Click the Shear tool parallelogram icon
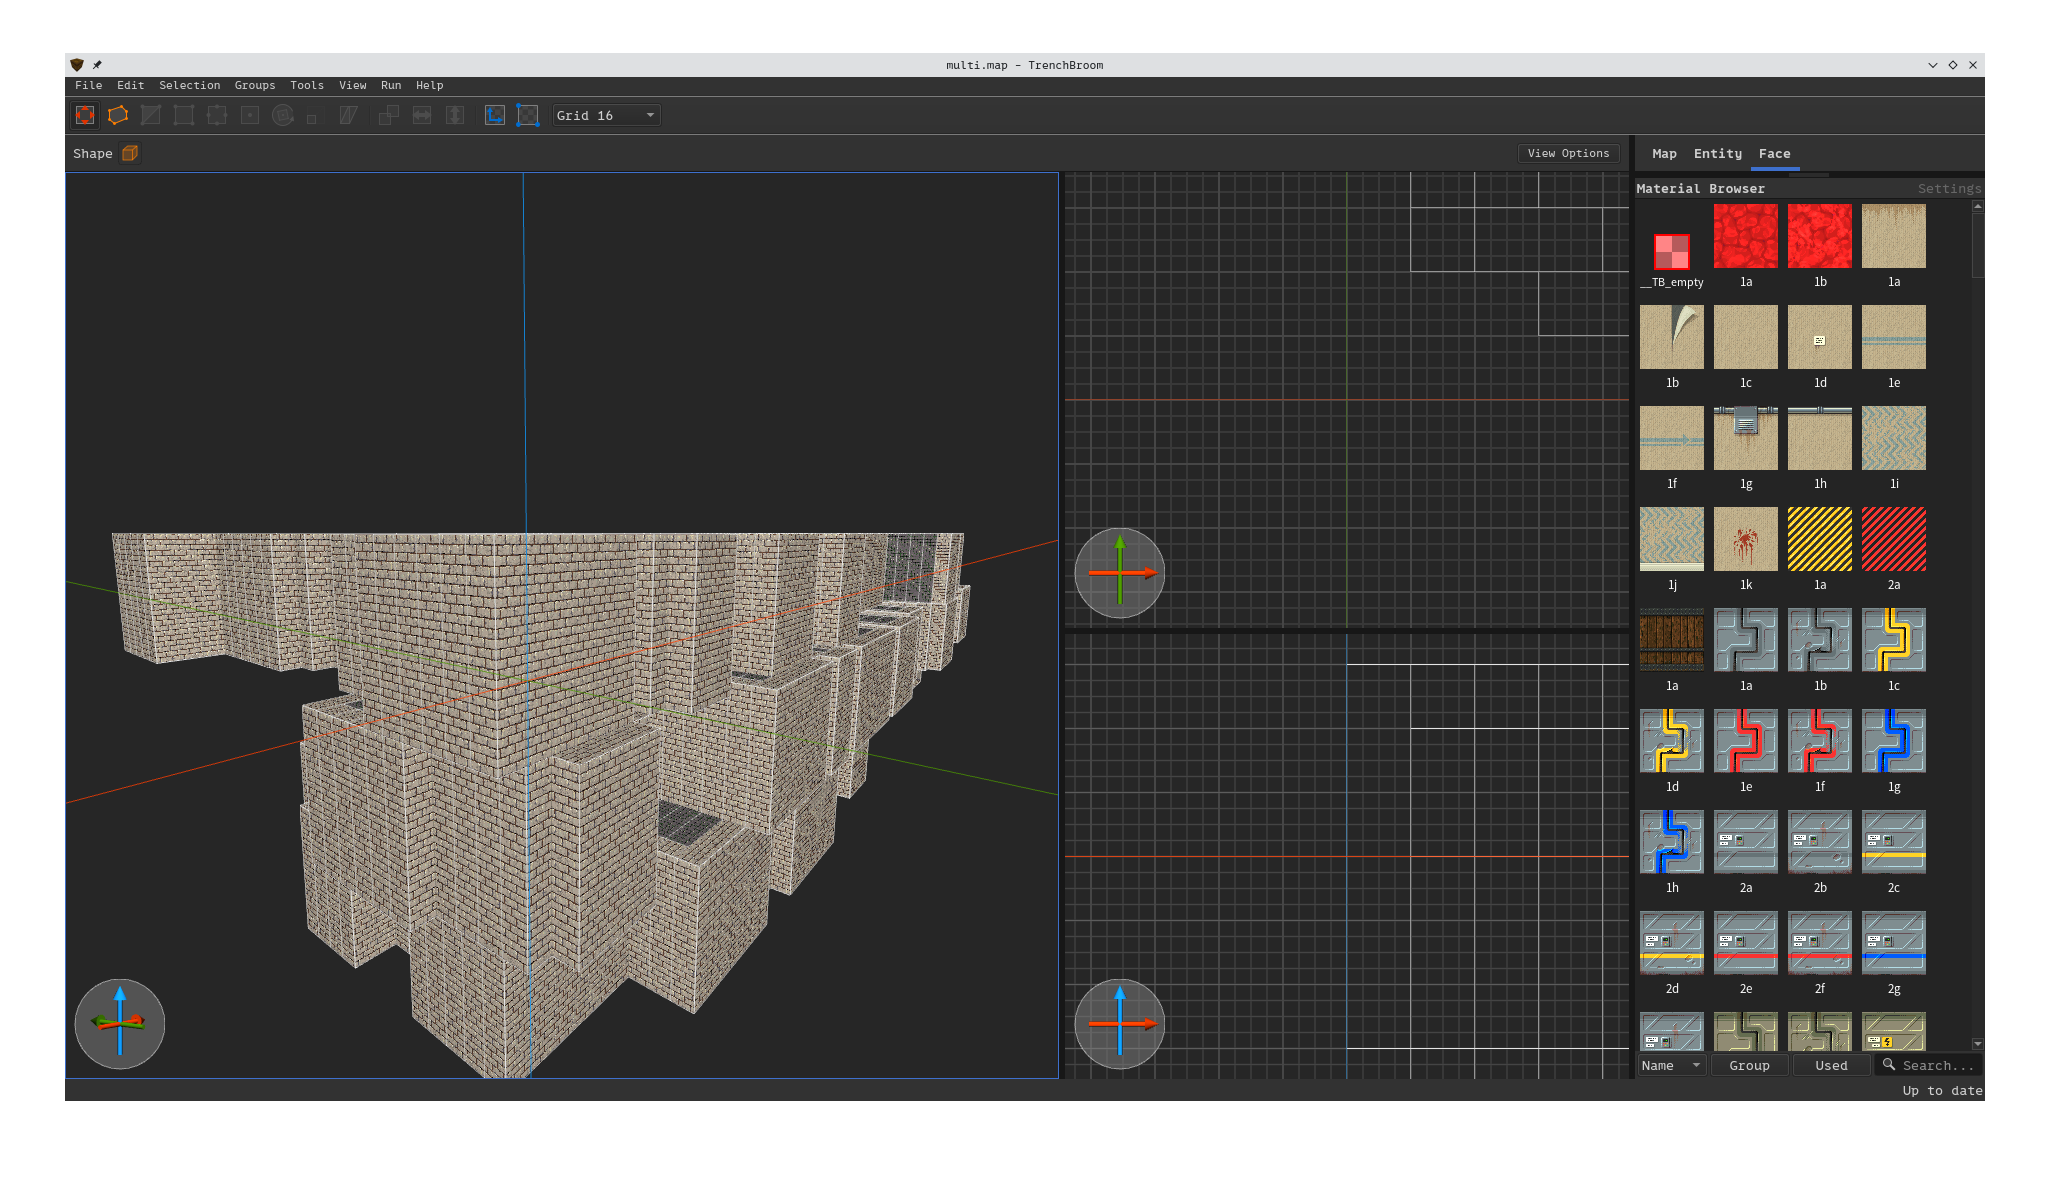The height and width of the screenshot is (1178, 2050). [x=348, y=115]
